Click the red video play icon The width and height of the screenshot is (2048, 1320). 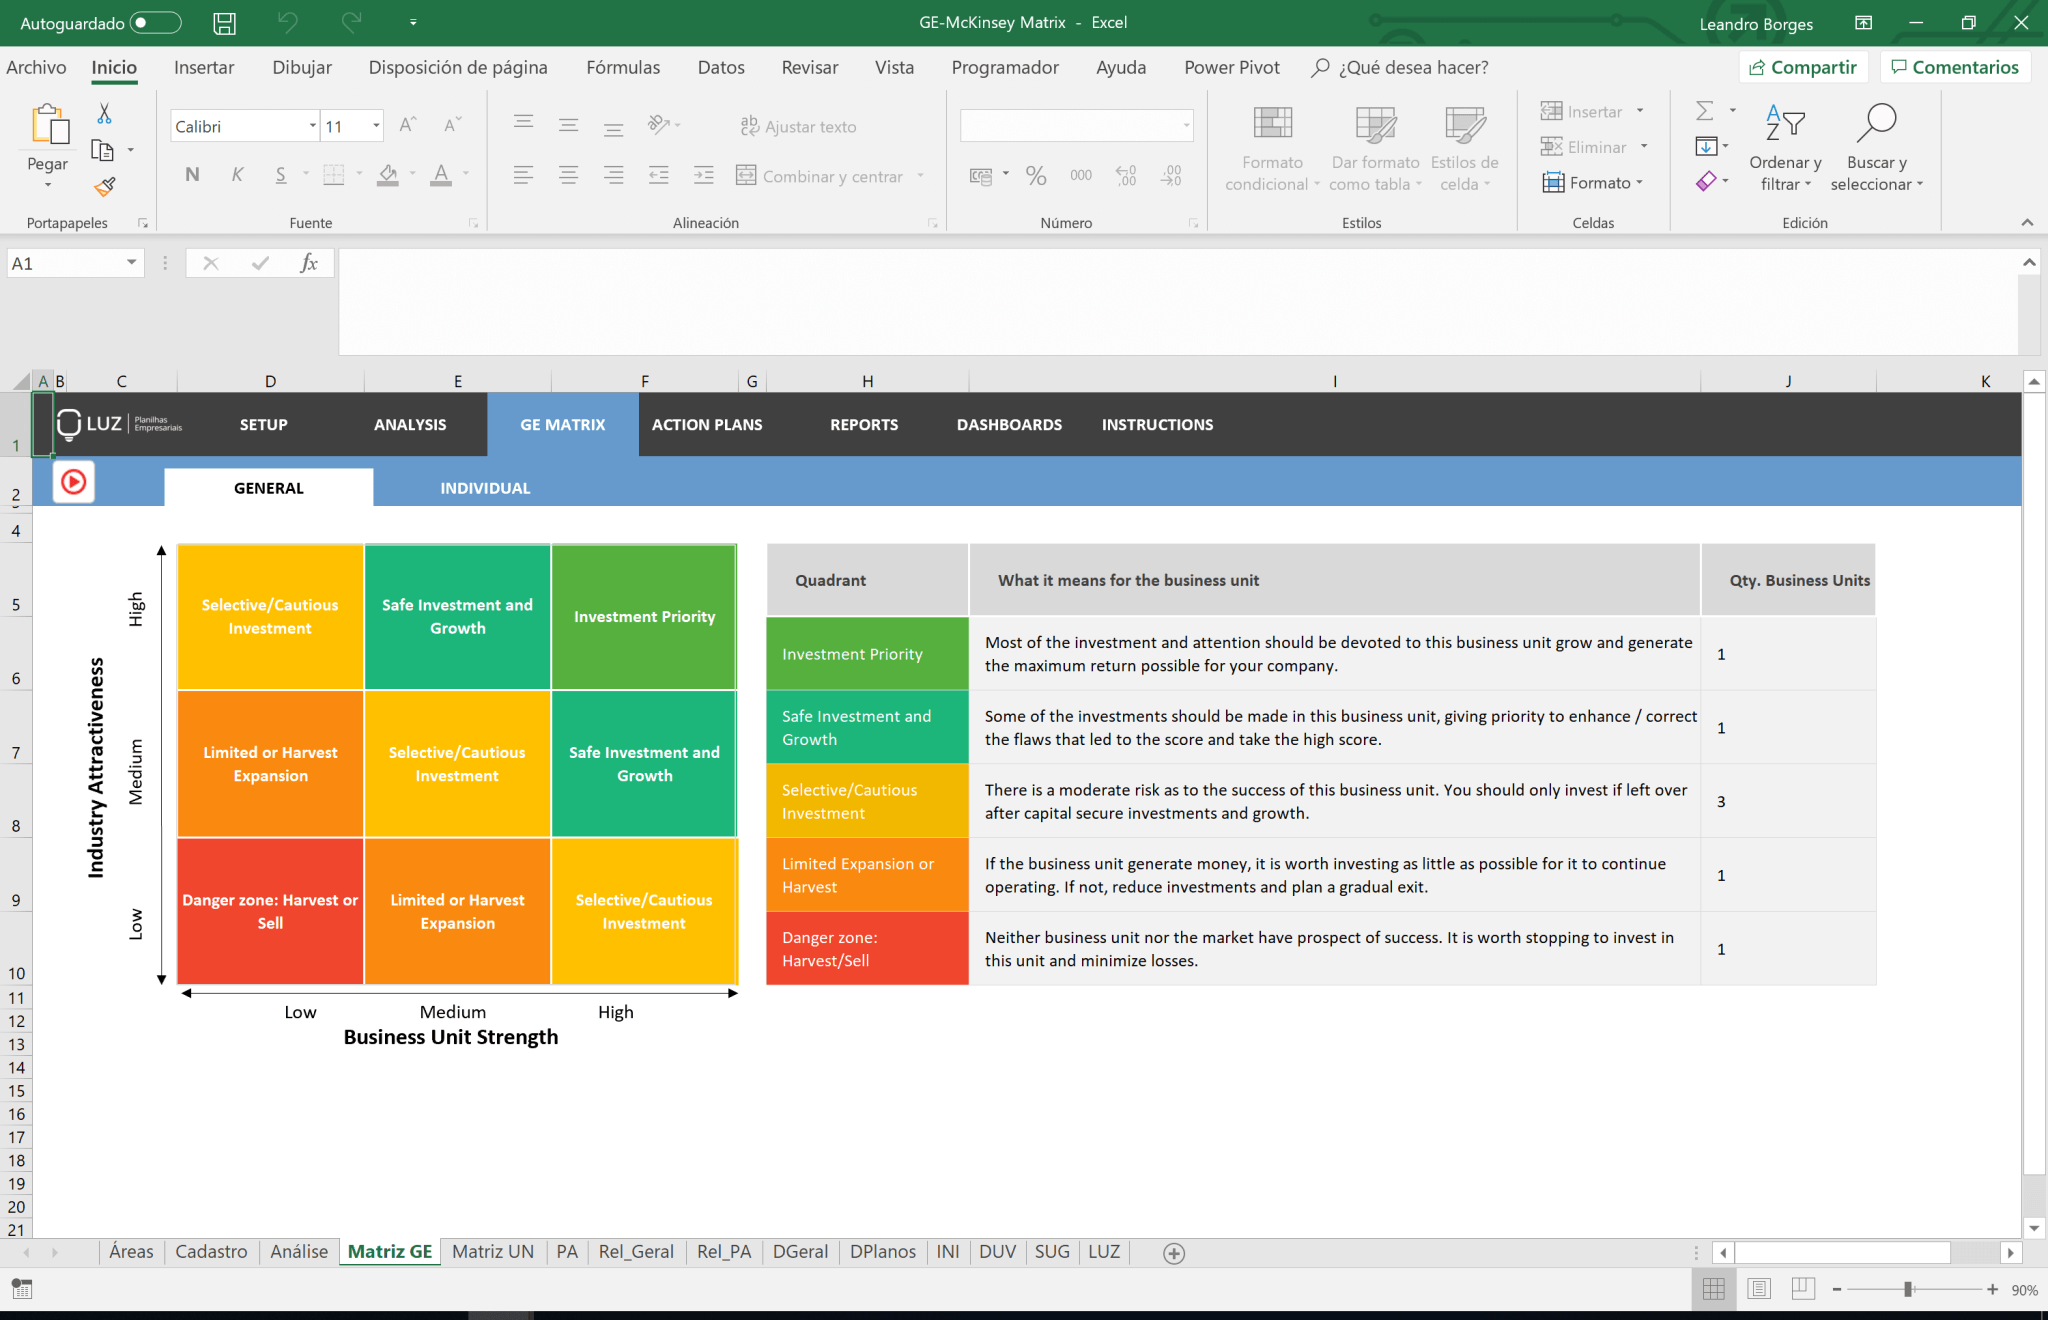pyautogui.click(x=72, y=481)
